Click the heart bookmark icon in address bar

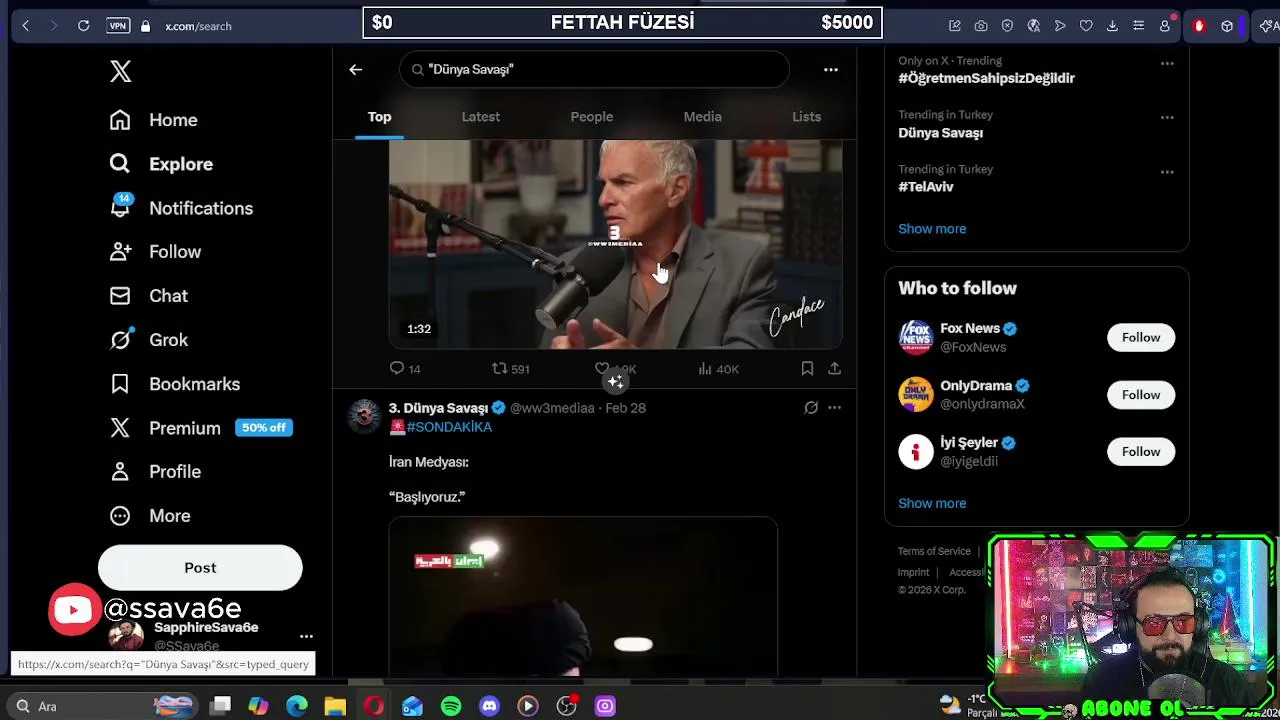point(1086,26)
